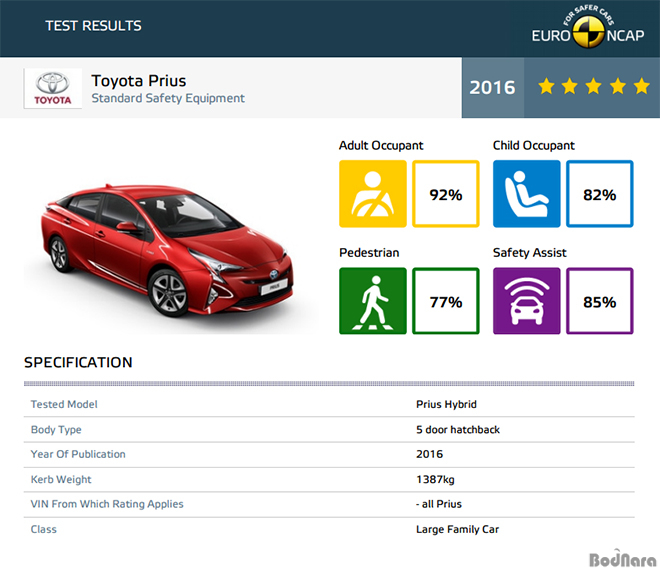Click the 2016 year badge
Screen dimensions: 660x570
coord(492,88)
